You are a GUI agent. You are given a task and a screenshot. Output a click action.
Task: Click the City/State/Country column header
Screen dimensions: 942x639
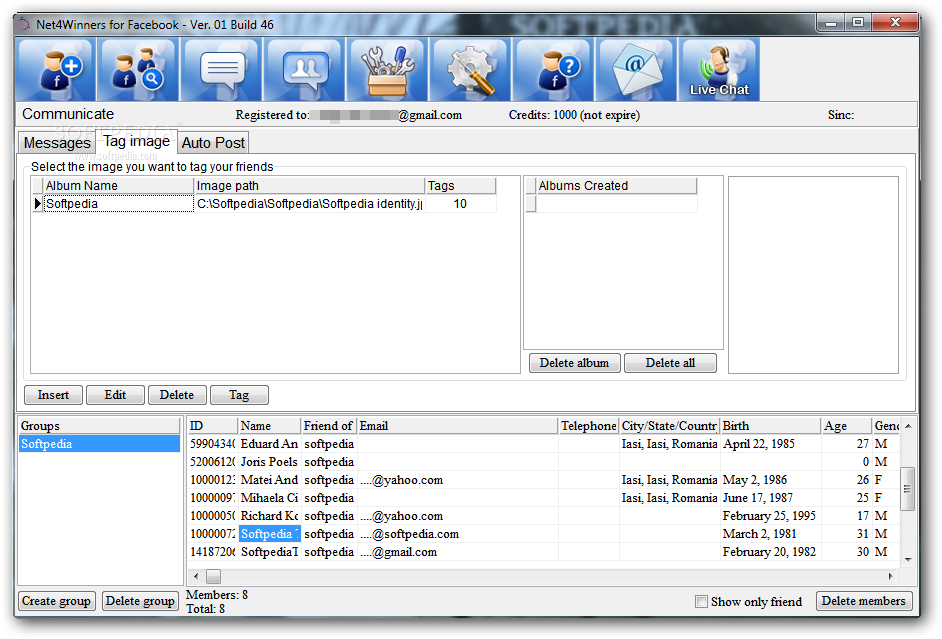click(x=669, y=426)
